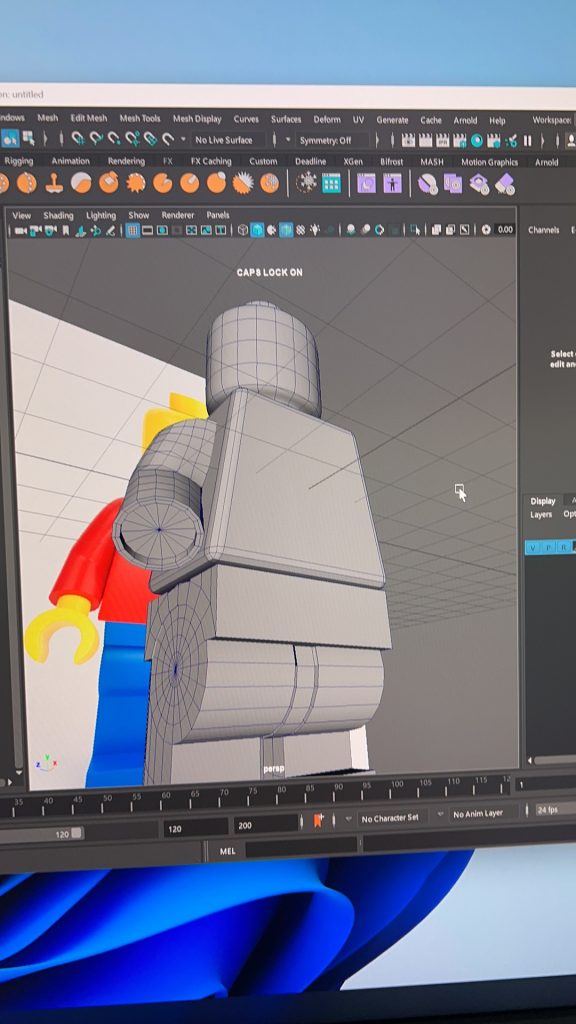Image resolution: width=576 pixels, height=1024 pixels.
Task: Click the orange bookmark icon by range fields
Action: [318, 821]
